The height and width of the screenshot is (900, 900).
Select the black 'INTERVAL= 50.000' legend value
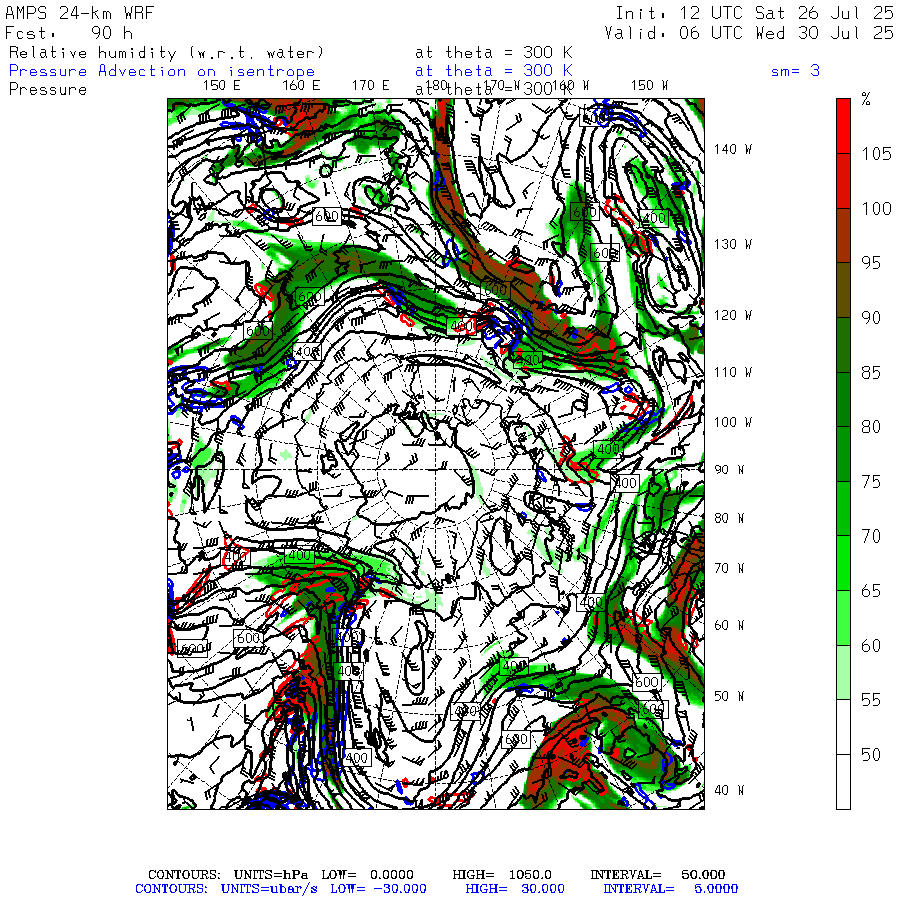coord(658,875)
